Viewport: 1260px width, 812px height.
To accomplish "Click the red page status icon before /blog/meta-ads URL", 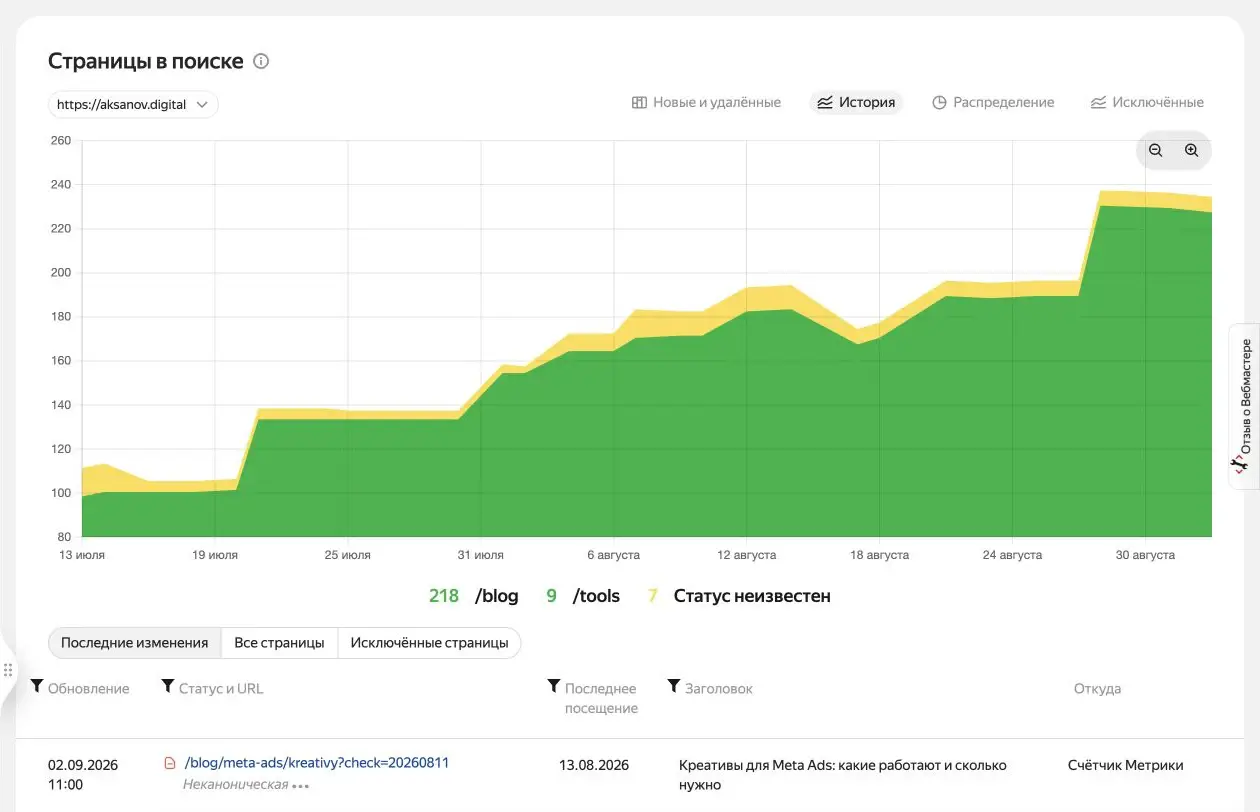I will tap(170, 763).
